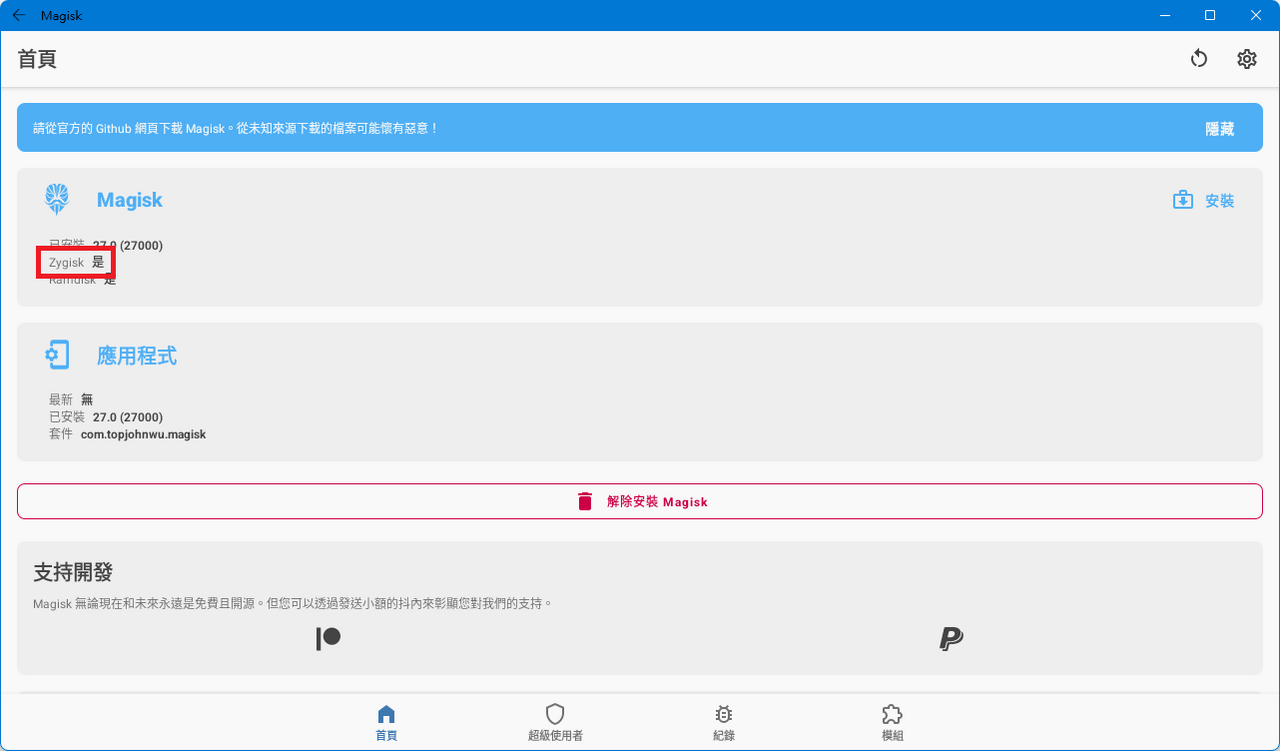Maximize the Magisk window
The image size is (1280, 751).
click(1210, 15)
